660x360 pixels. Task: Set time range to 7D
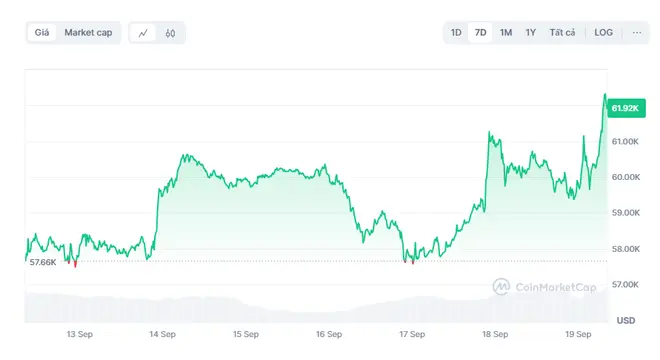[480, 32]
